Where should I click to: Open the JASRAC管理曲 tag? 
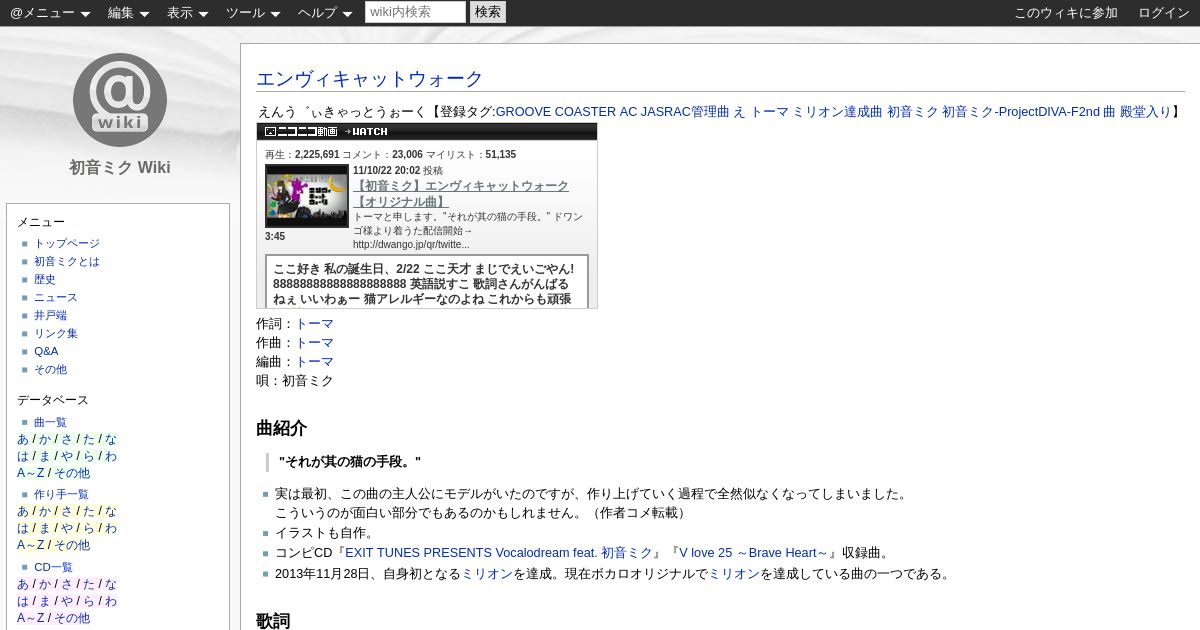tap(685, 112)
